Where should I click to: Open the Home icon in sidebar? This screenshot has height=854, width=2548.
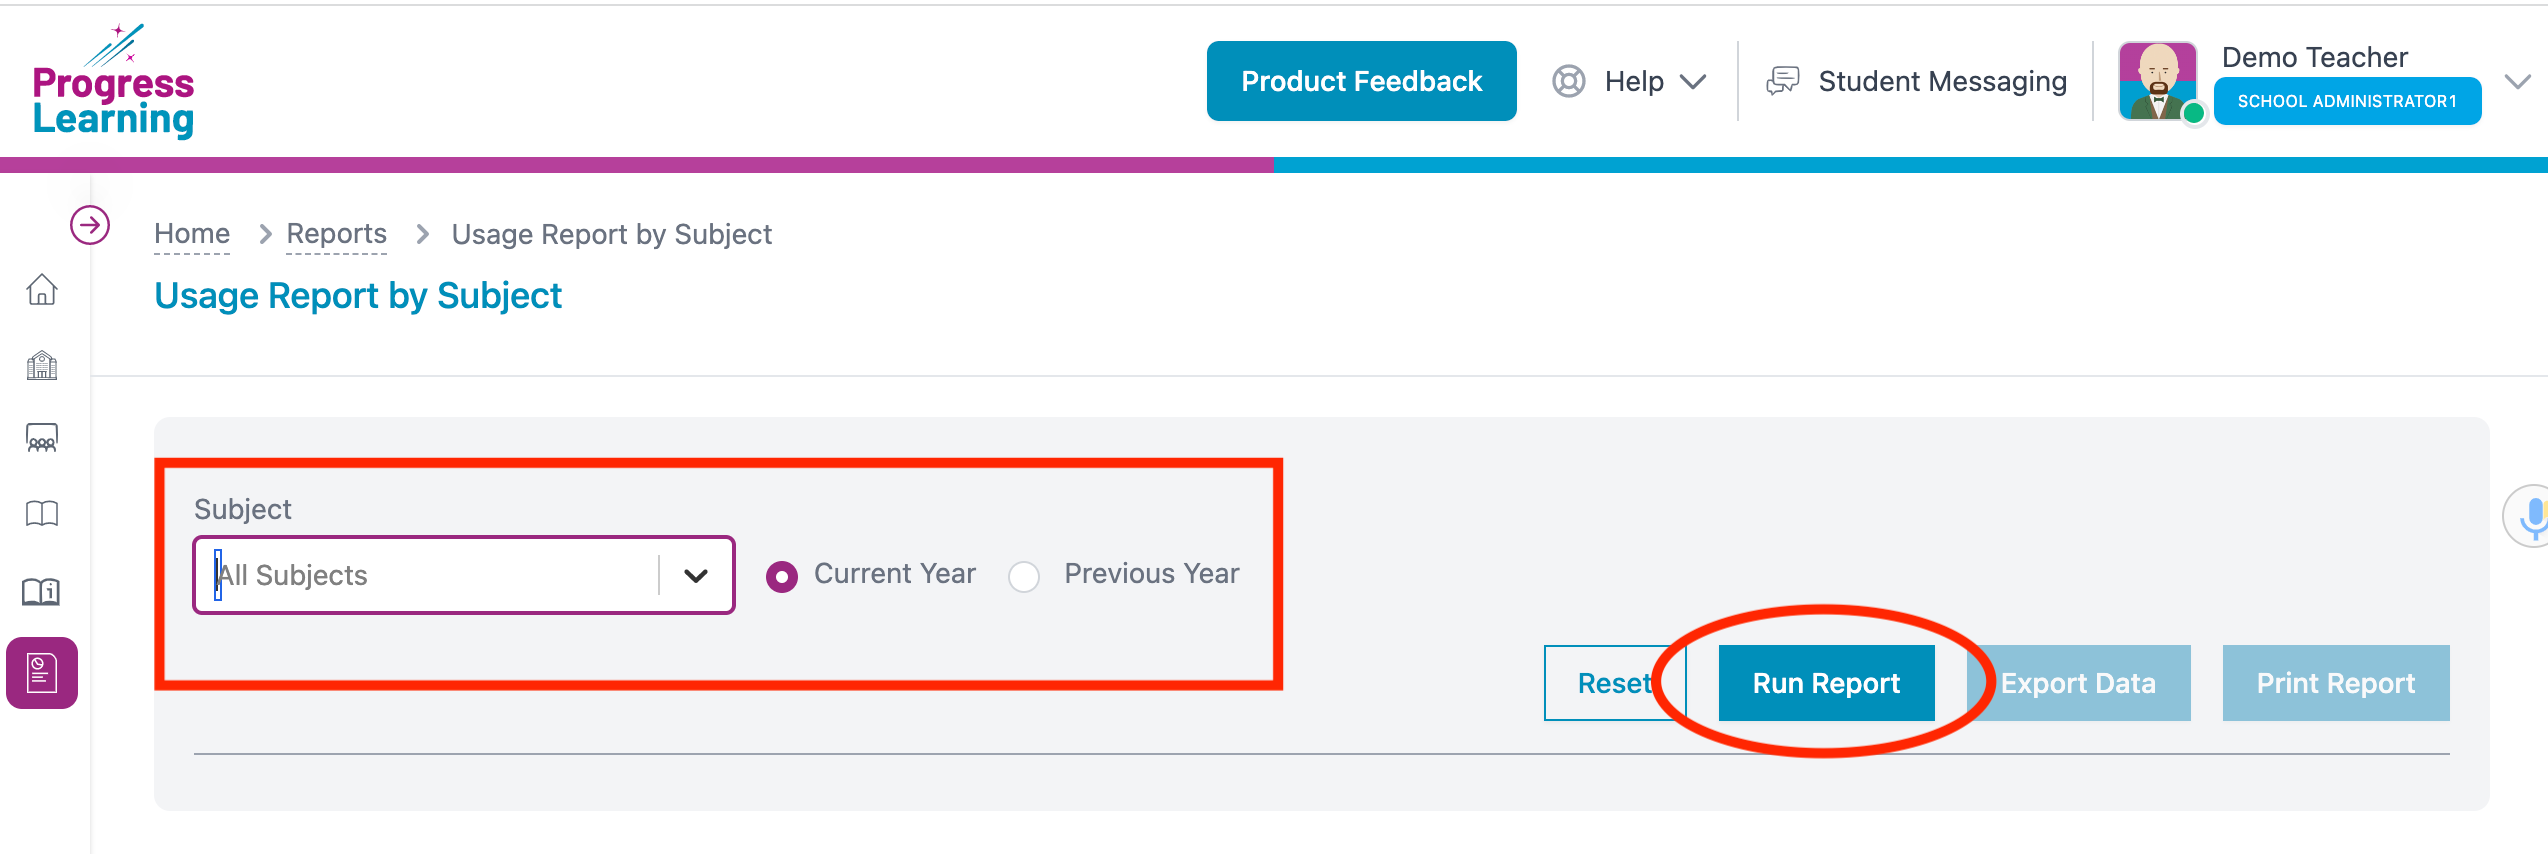click(x=42, y=290)
